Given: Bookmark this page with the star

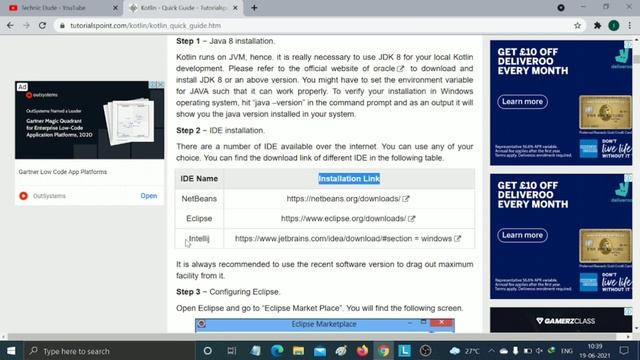Looking at the screenshot, I should pyautogui.click(x=577, y=25).
